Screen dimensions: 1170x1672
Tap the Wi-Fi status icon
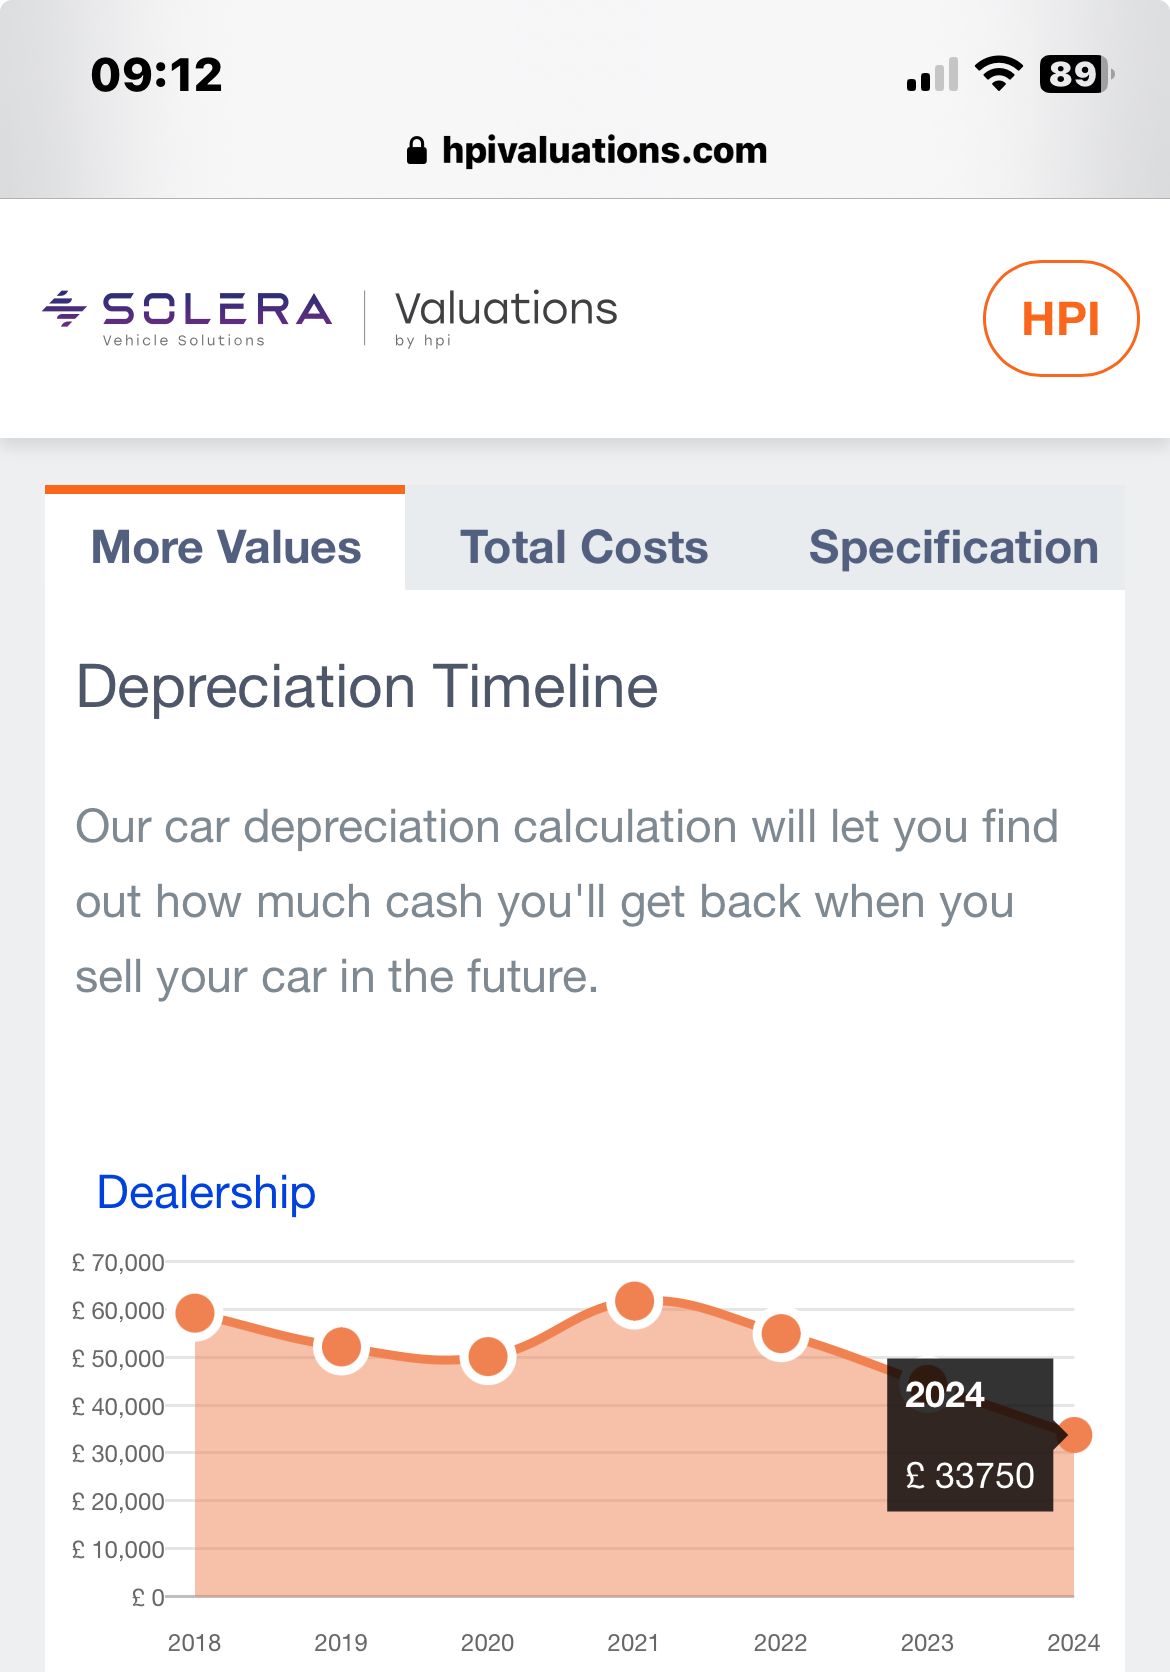(x=998, y=74)
